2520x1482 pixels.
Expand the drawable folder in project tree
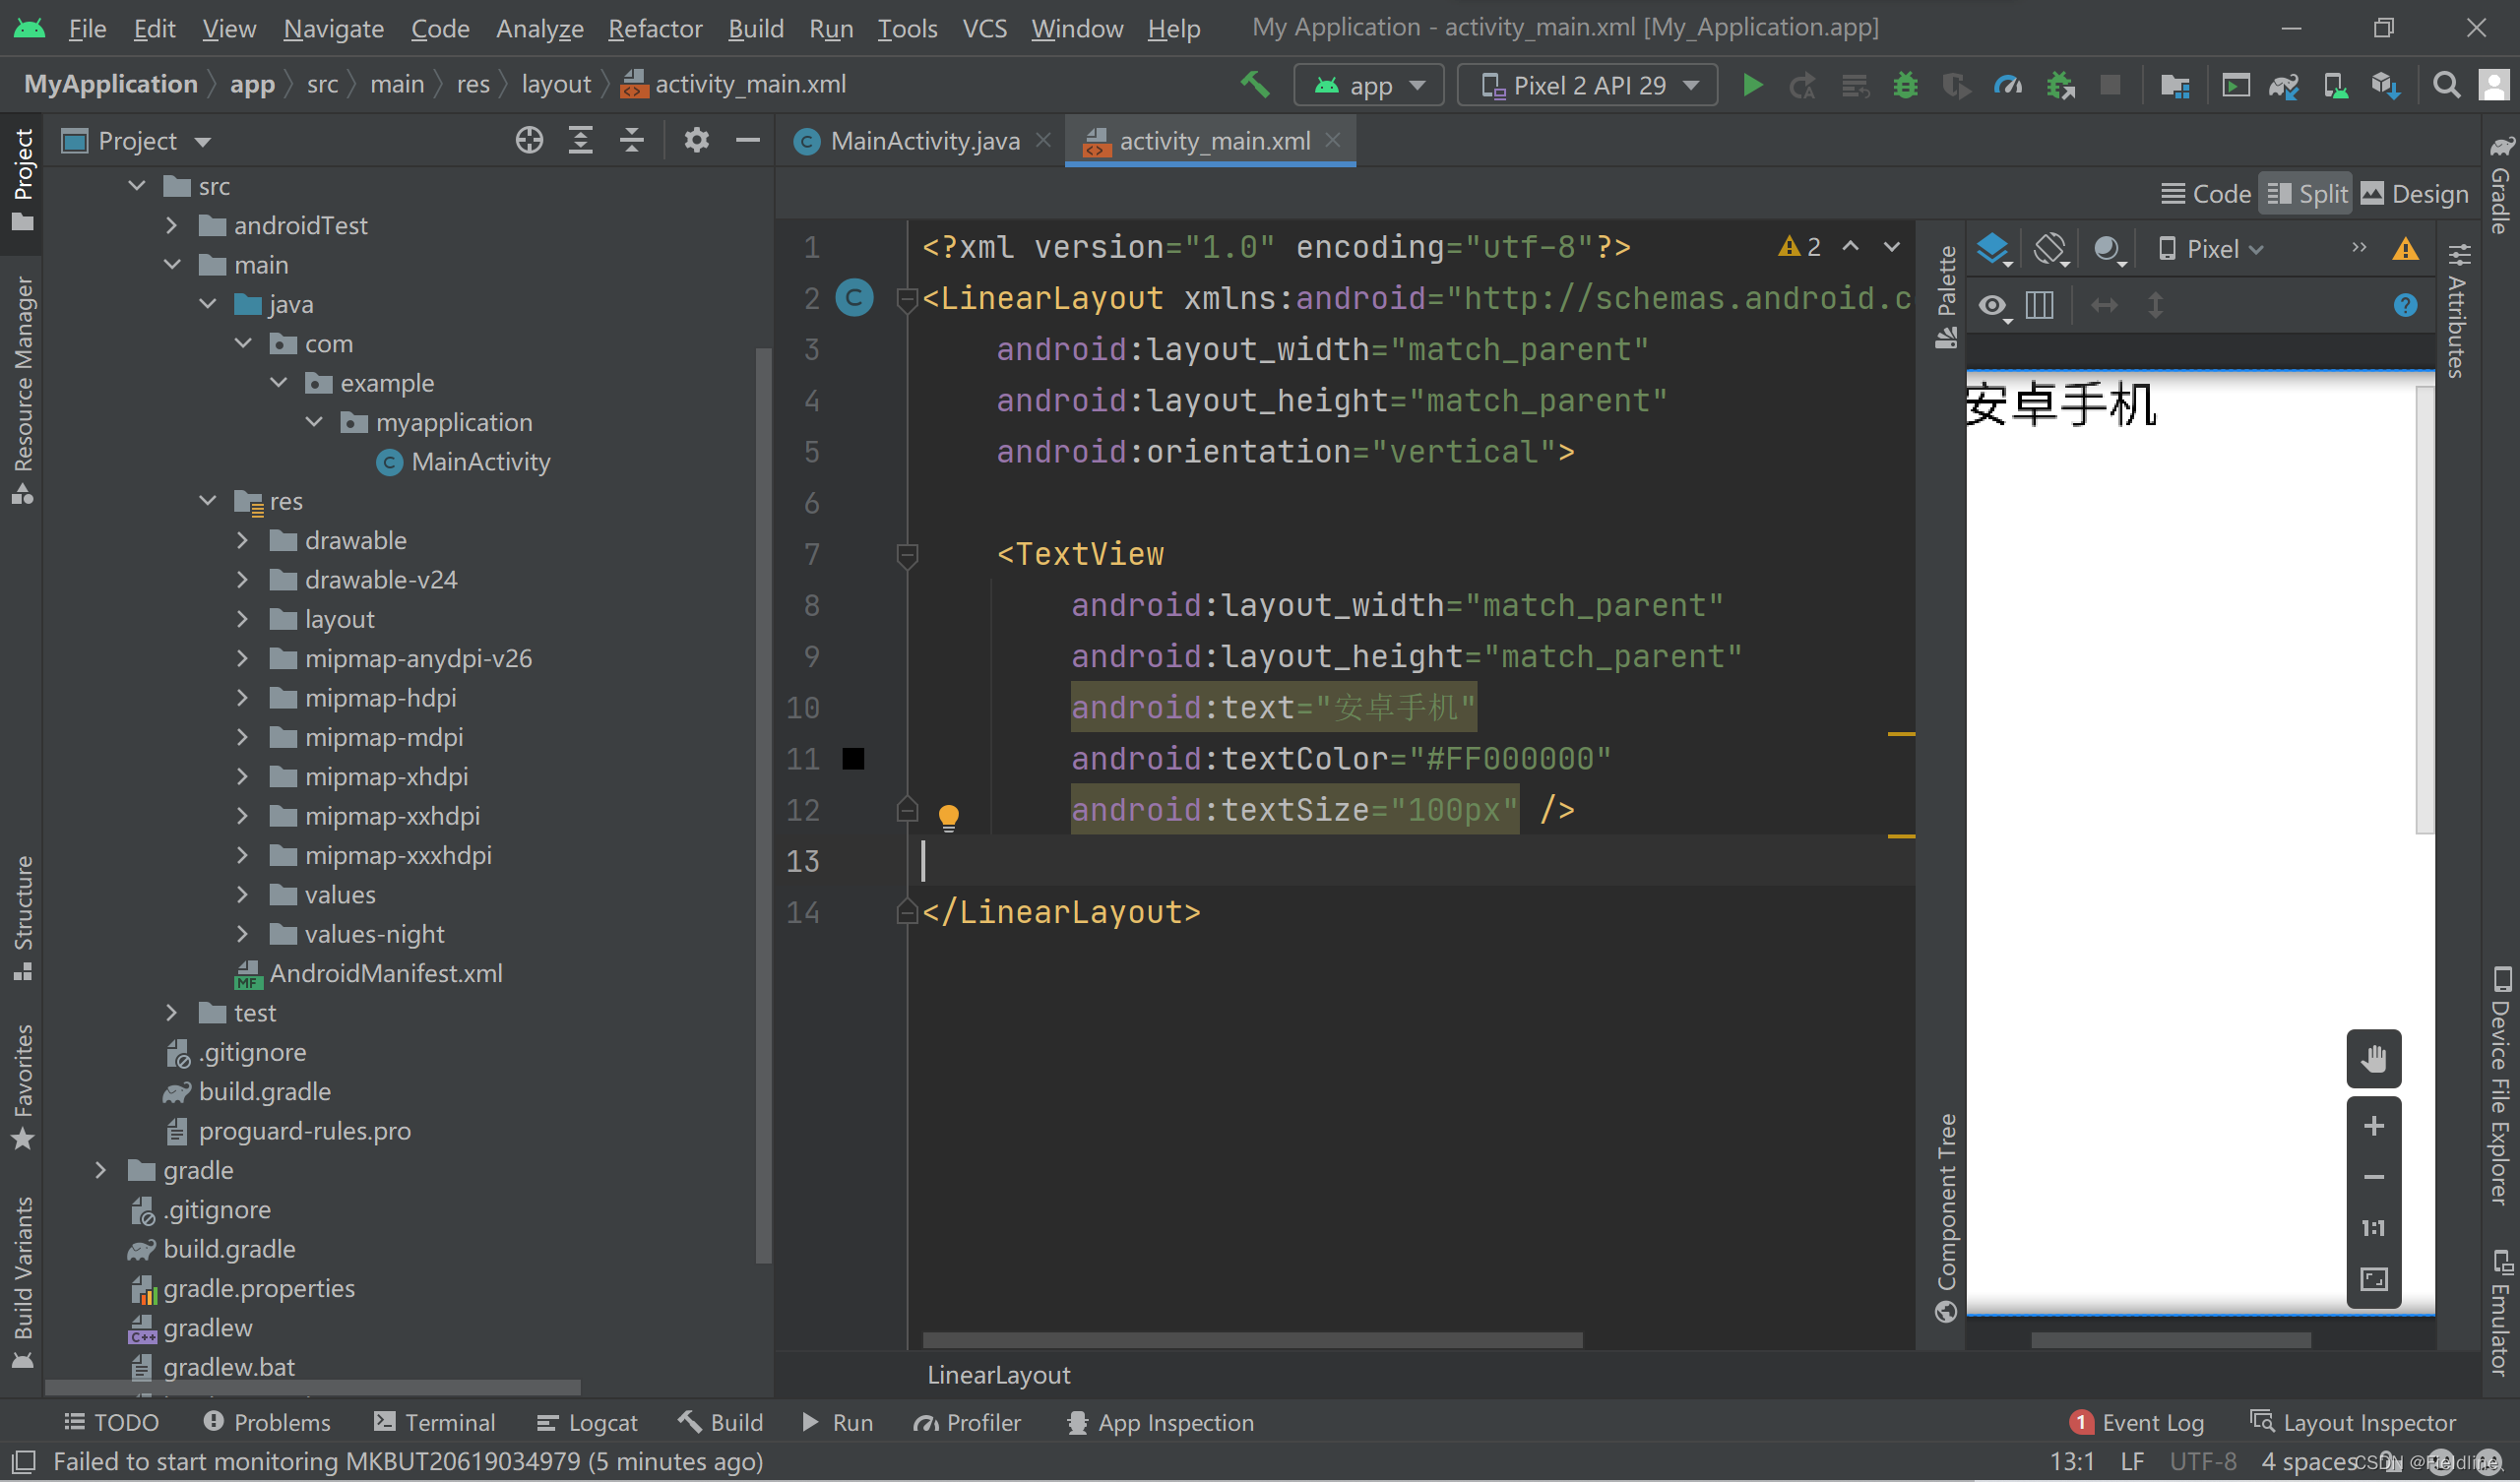(x=242, y=540)
